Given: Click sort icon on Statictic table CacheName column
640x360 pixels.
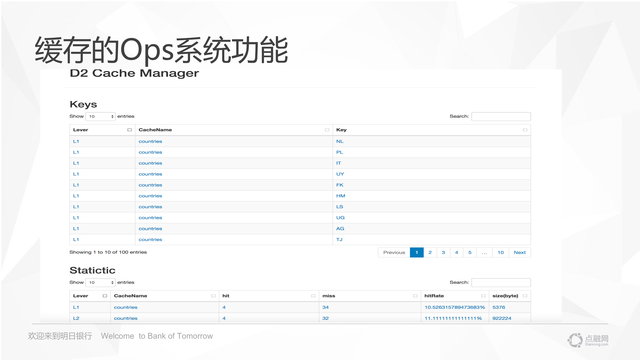Looking at the screenshot, I should click(x=213, y=296).
